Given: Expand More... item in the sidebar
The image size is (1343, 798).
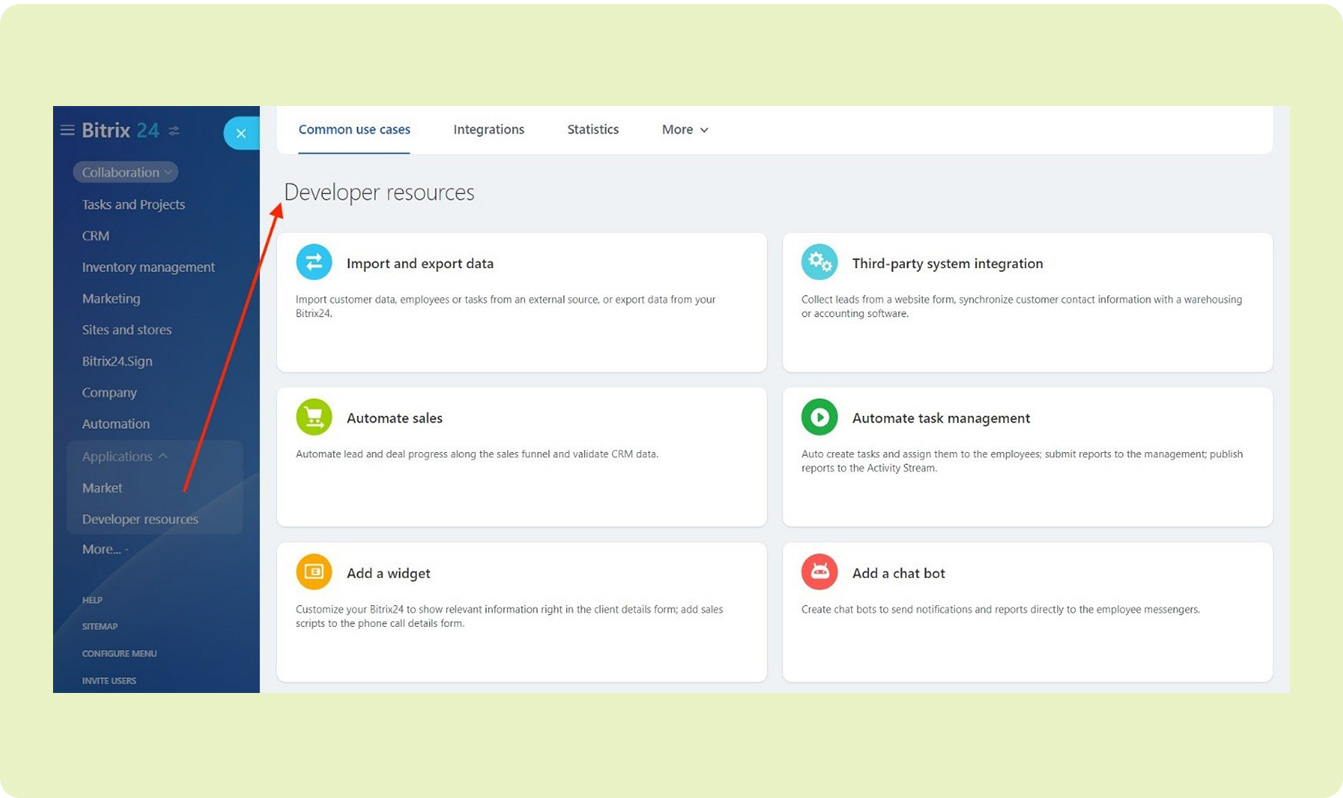Looking at the screenshot, I should (102, 549).
